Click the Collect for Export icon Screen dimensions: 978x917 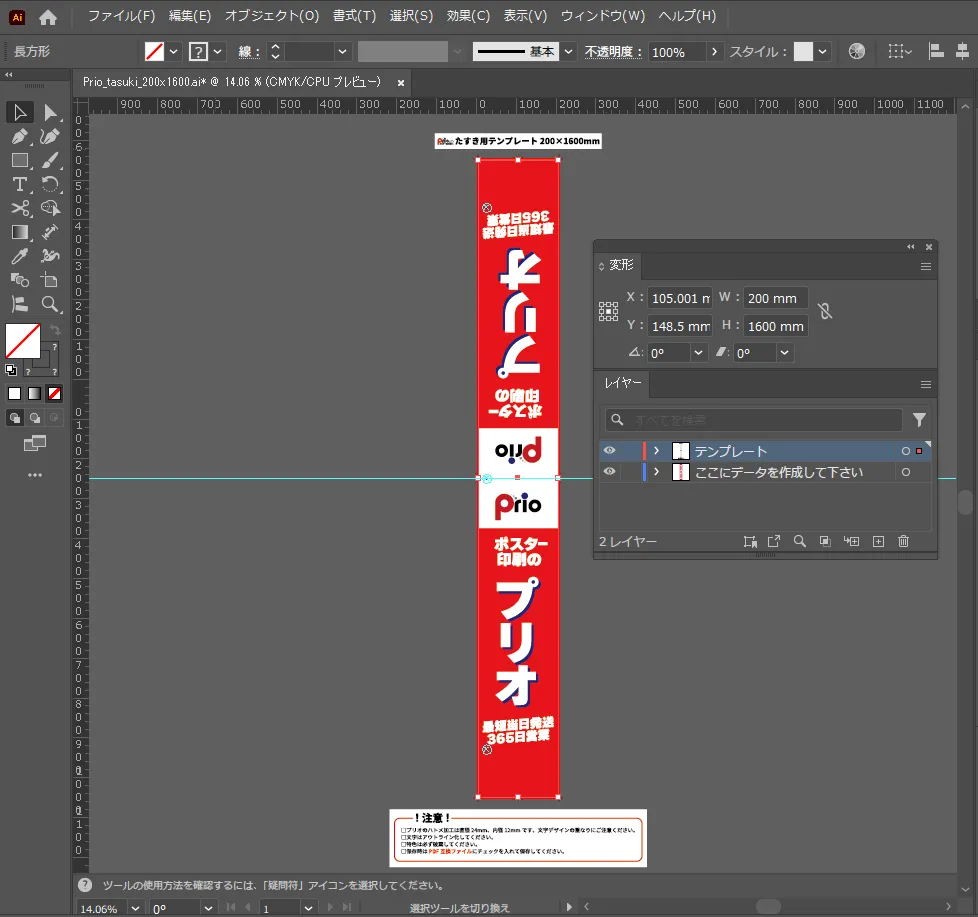[x=774, y=541]
